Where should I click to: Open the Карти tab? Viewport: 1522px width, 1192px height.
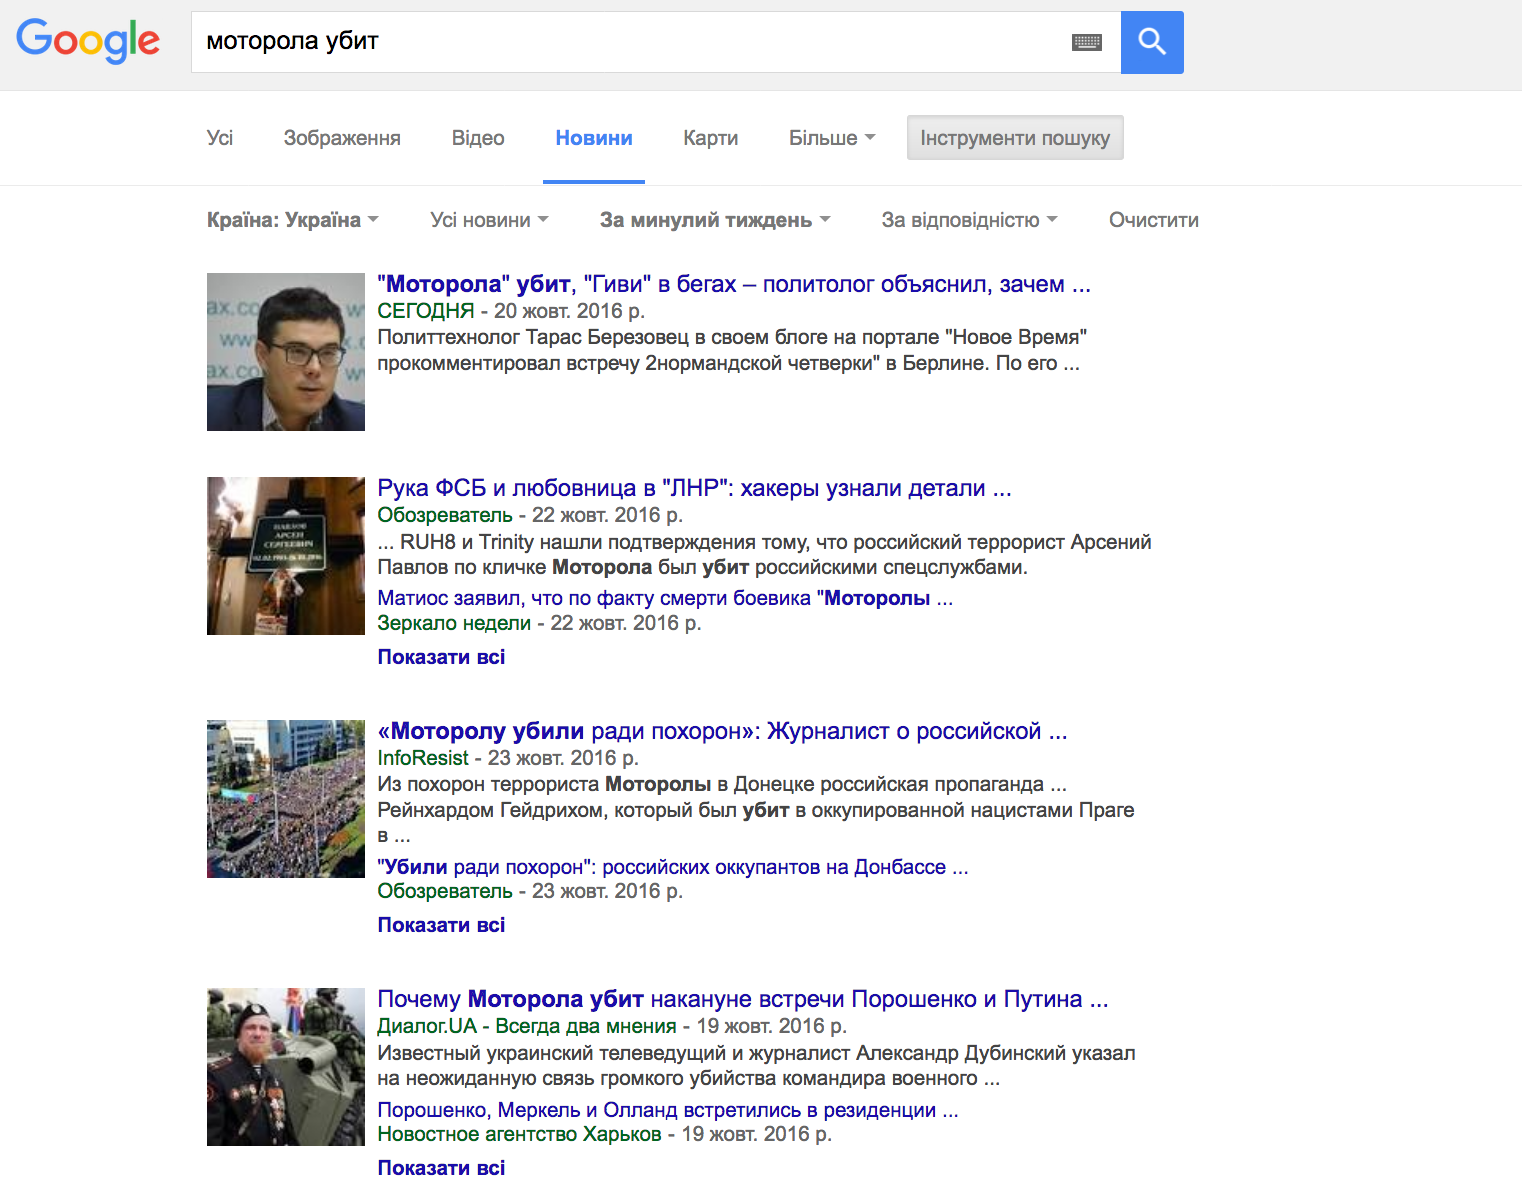(711, 138)
